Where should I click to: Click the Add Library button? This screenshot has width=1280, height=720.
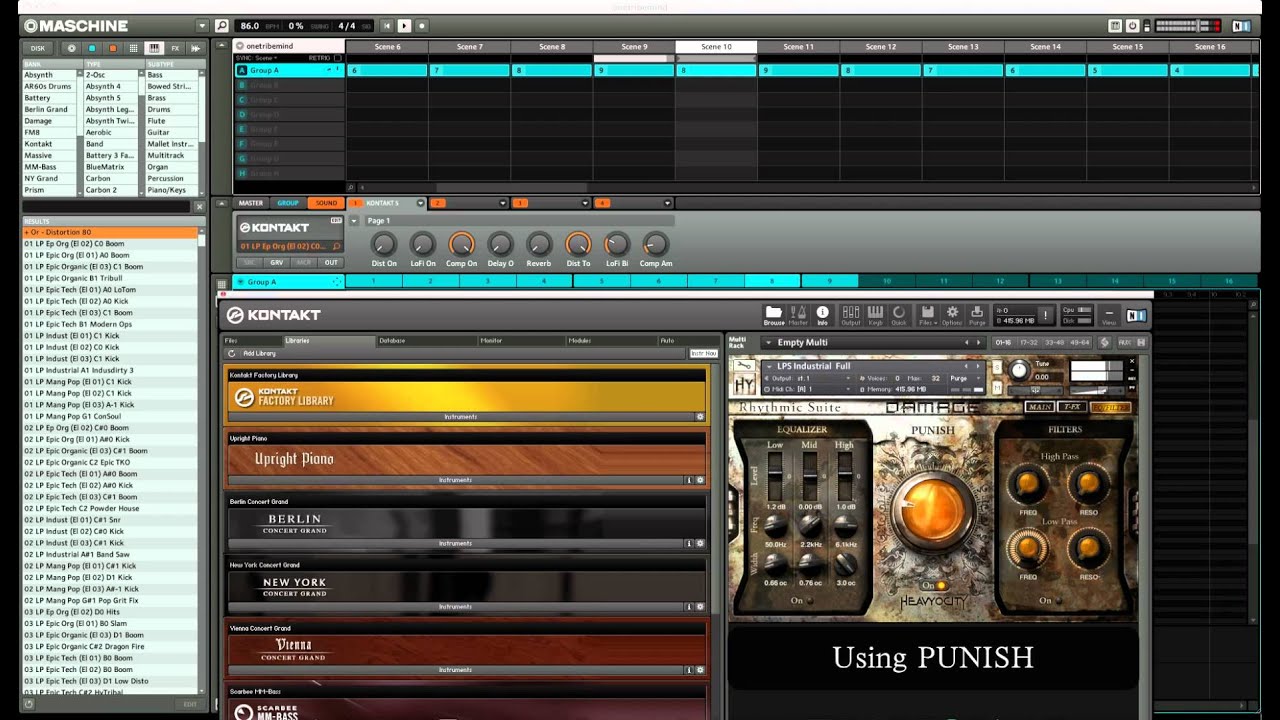point(258,353)
